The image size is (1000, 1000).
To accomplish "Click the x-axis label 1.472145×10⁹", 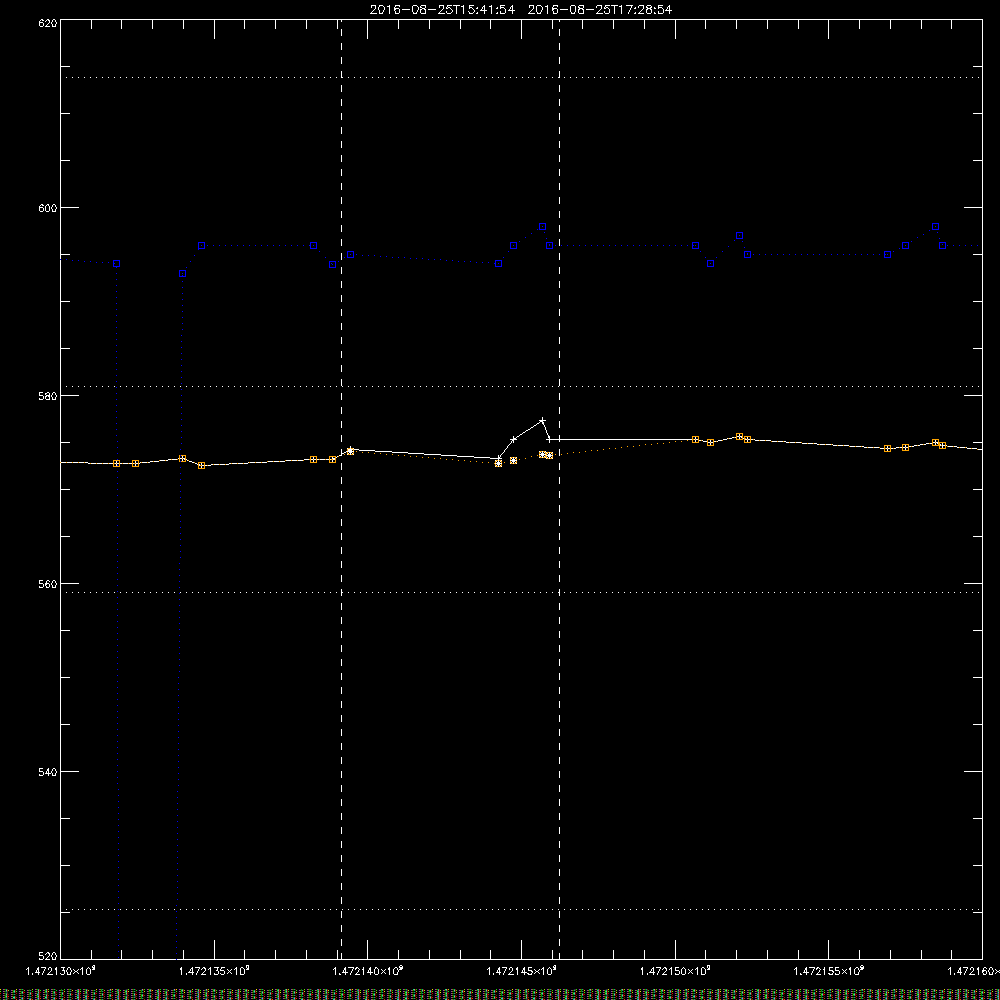I will (x=522, y=971).
